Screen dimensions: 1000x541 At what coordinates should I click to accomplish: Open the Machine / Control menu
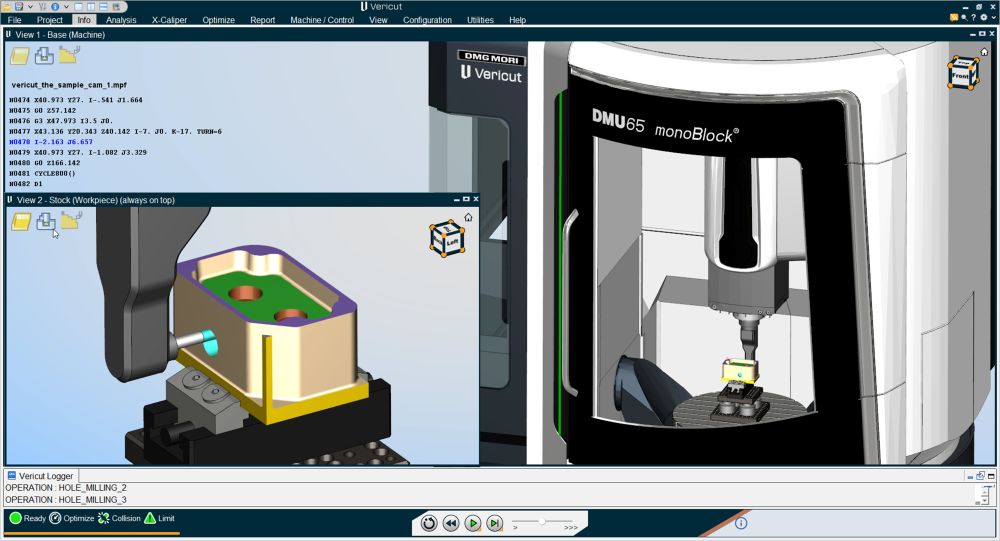coord(322,20)
